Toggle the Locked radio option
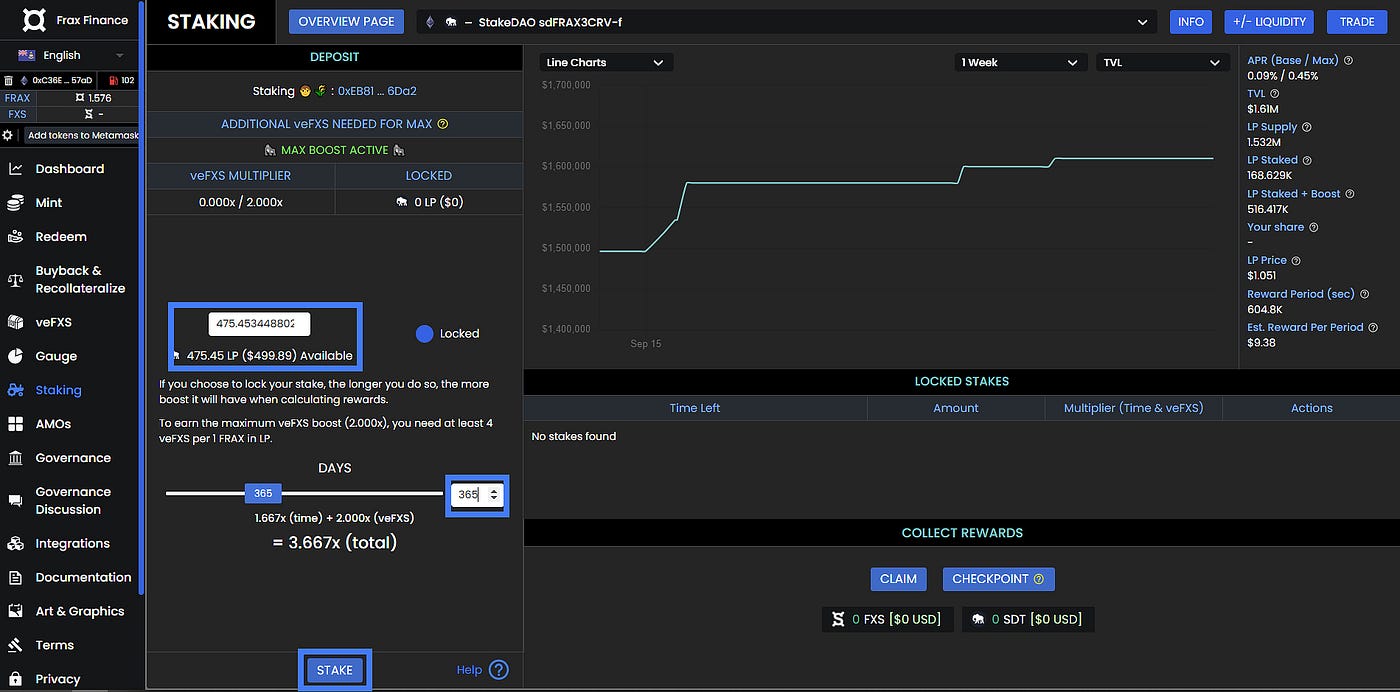1400x692 pixels. point(424,334)
